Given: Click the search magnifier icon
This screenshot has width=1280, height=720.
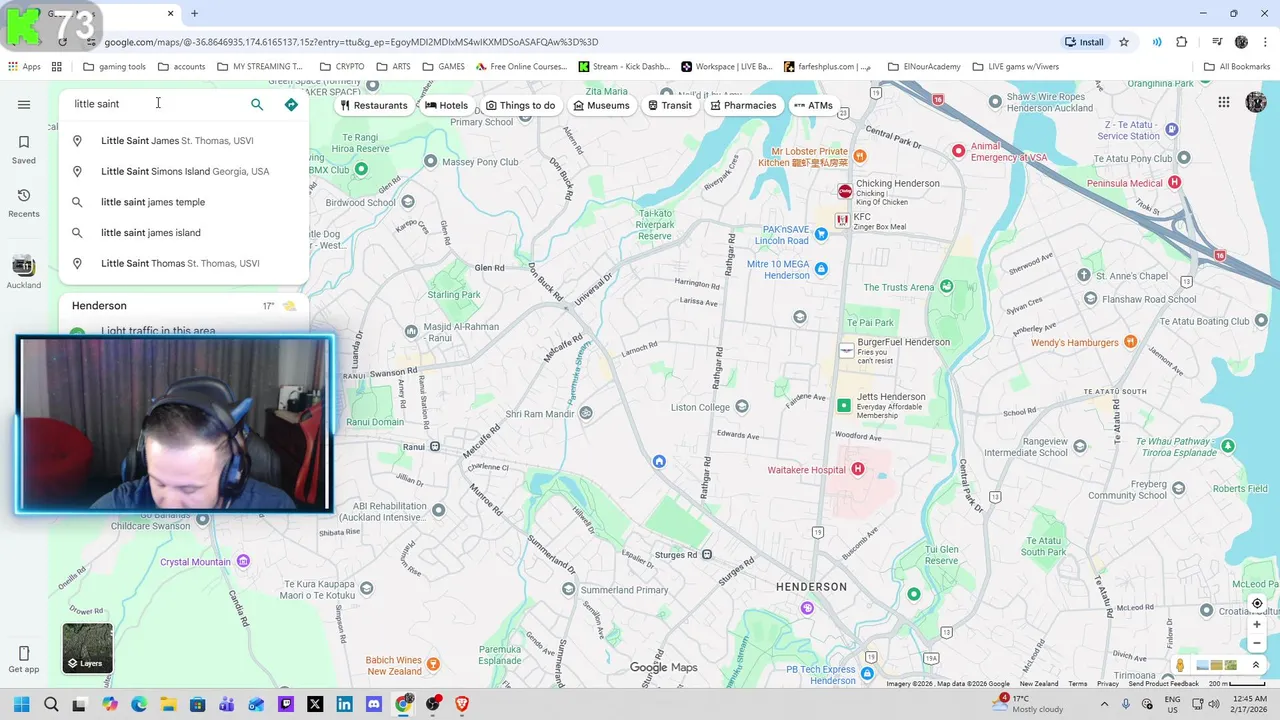Looking at the screenshot, I should [x=257, y=104].
